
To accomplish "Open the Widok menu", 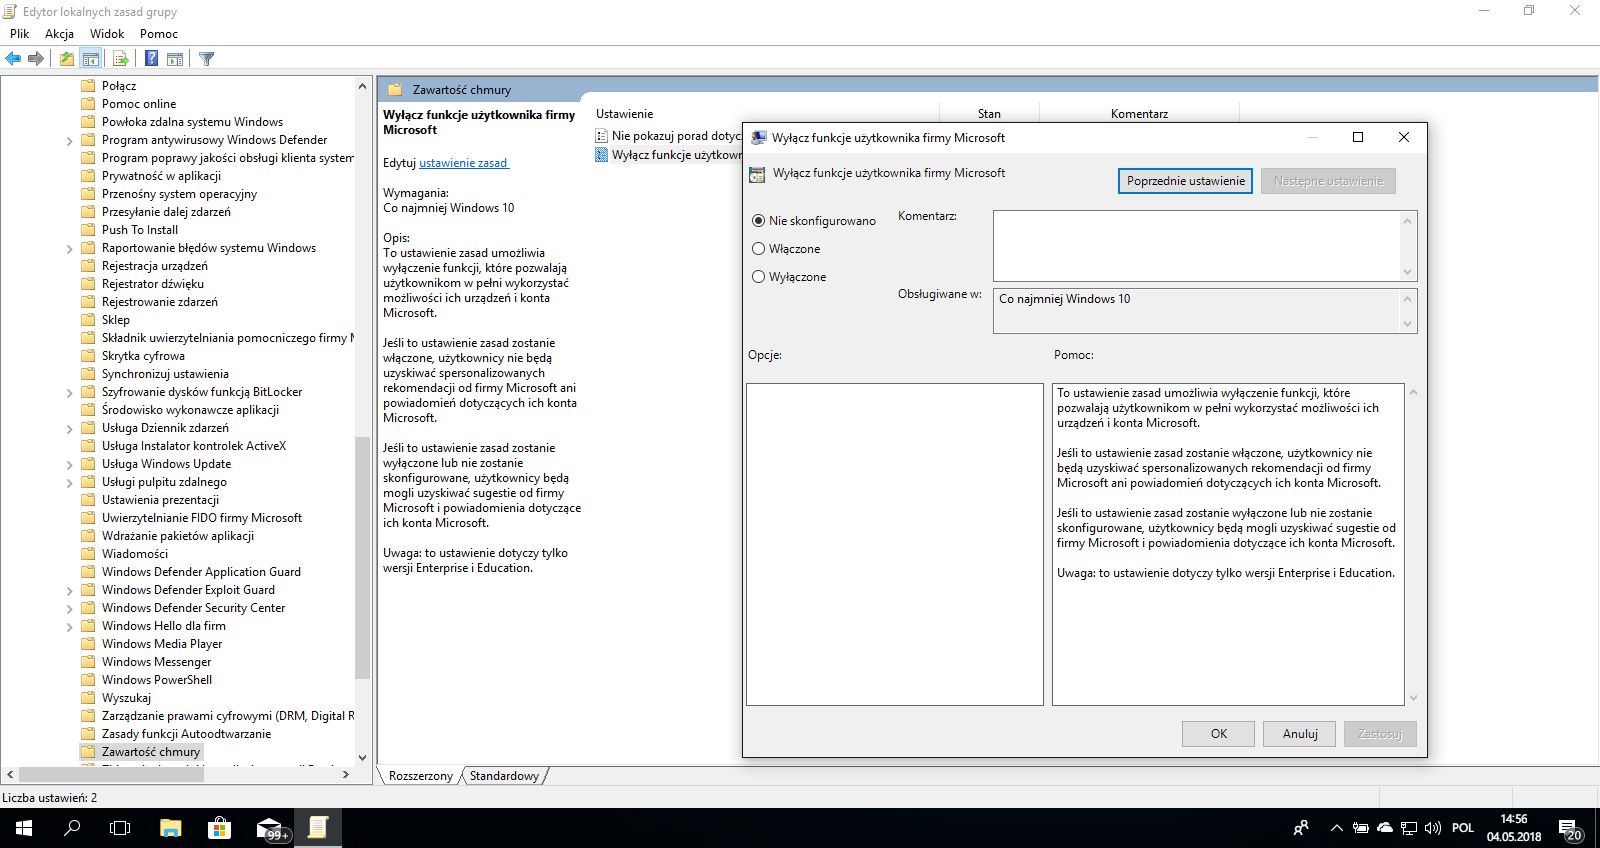I will coord(107,34).
